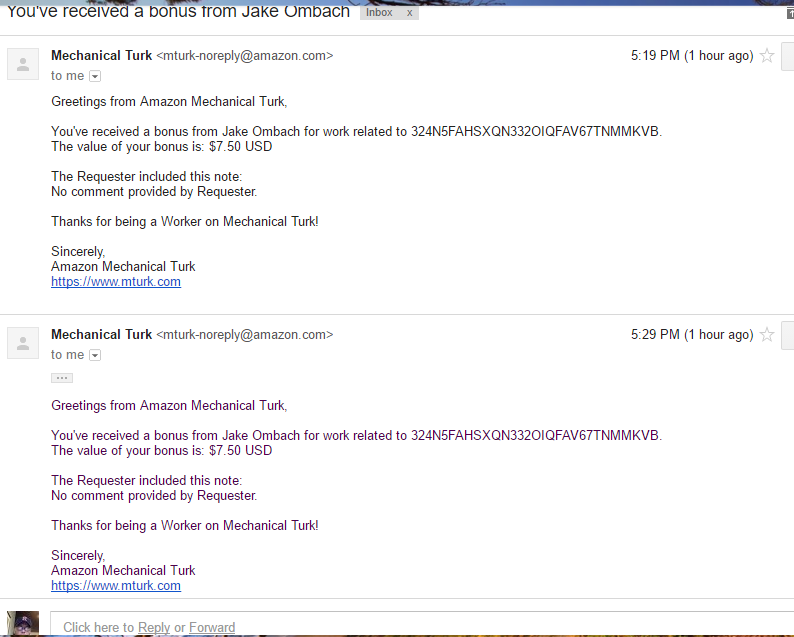Click sender name Mechanical Turk in second email
Image resolution: width=794 pixels, height=637 pixels.
pos(101,334)
